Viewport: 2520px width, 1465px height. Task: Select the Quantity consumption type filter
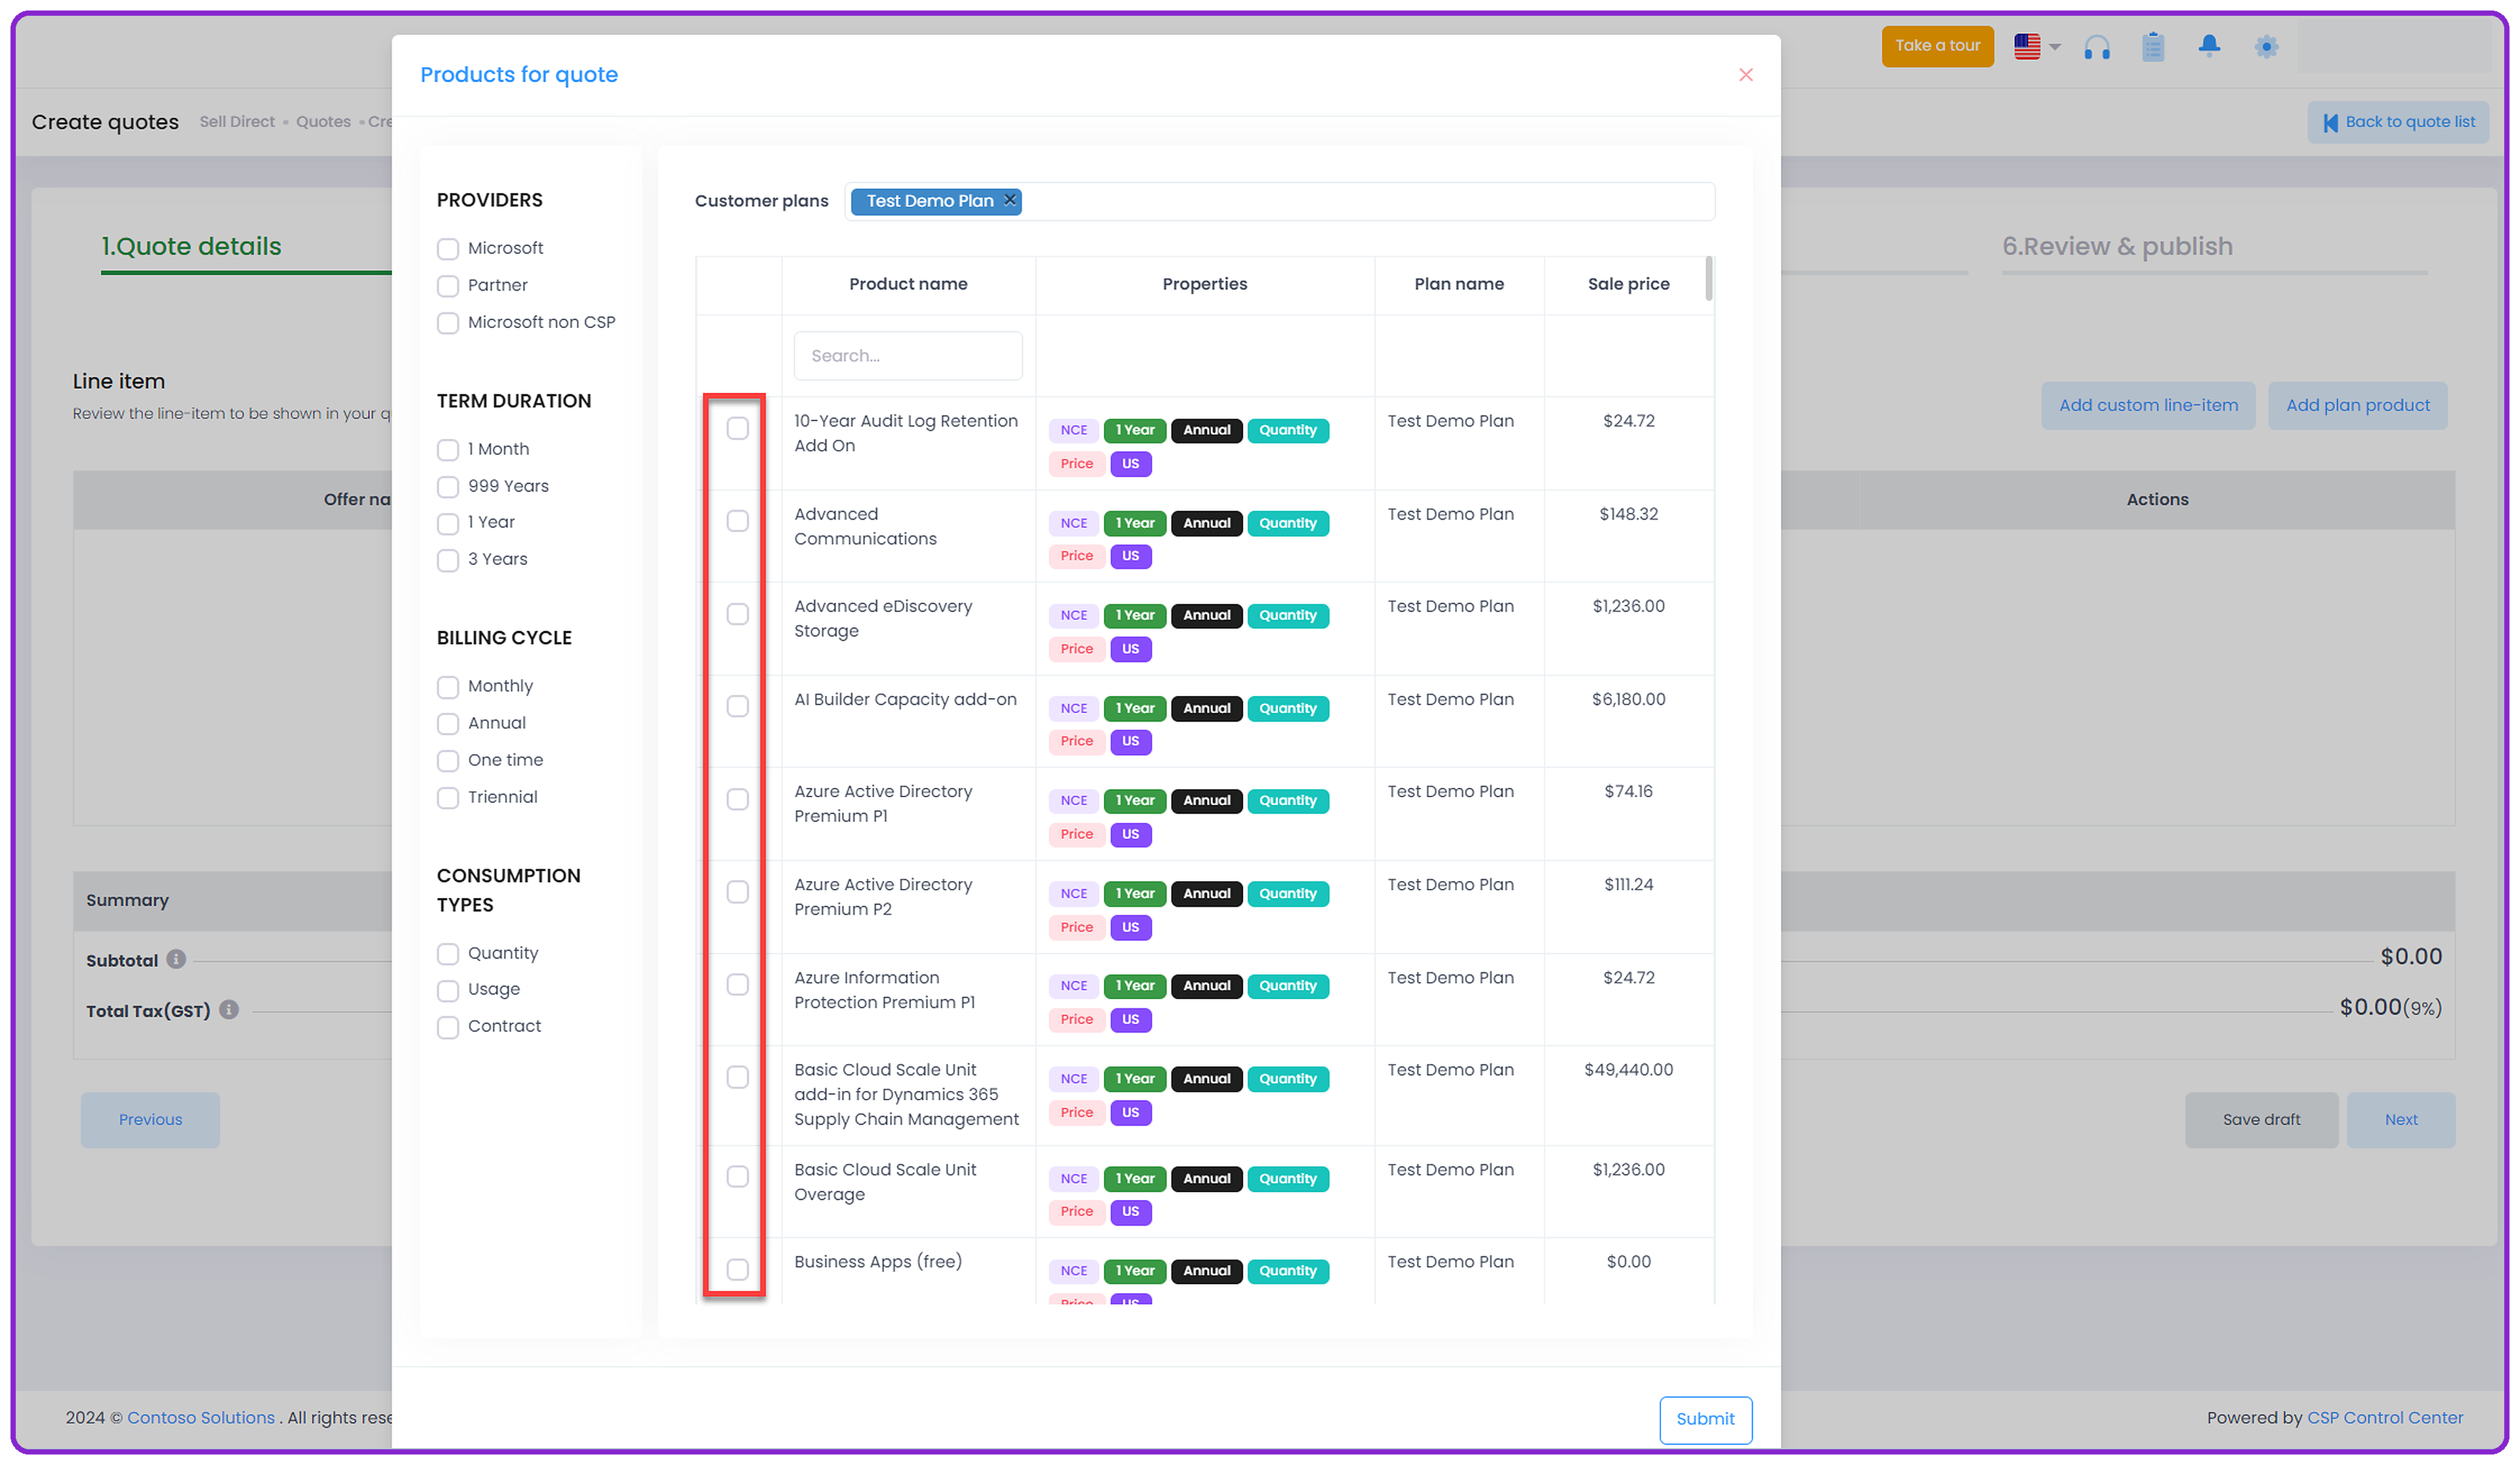[448, 953]
